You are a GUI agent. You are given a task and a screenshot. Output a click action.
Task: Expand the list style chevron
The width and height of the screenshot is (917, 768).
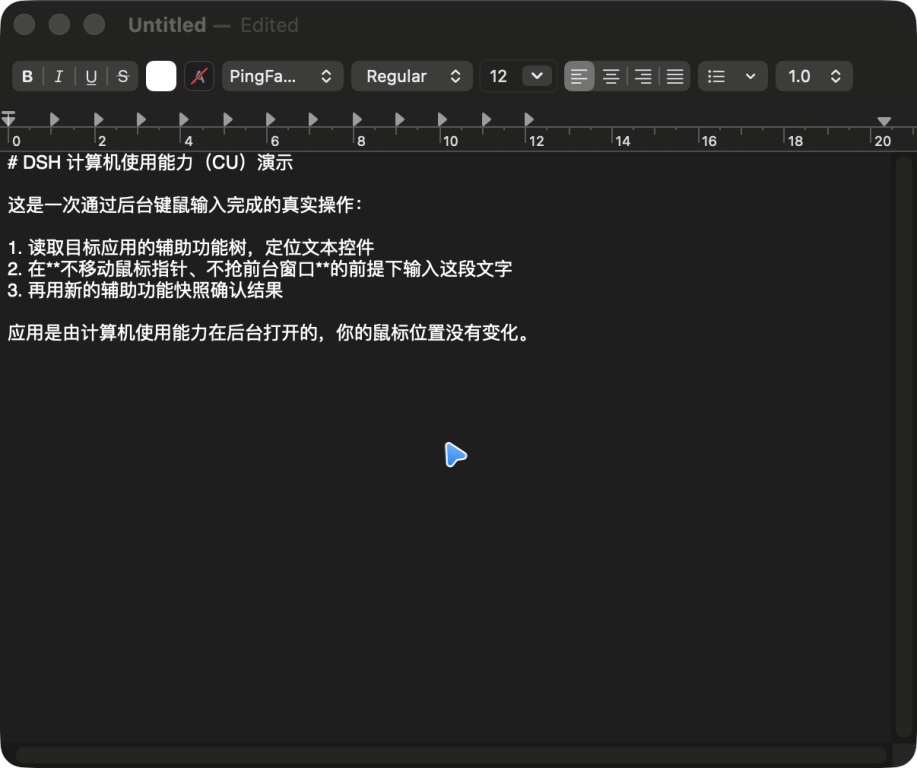[750, 77]
